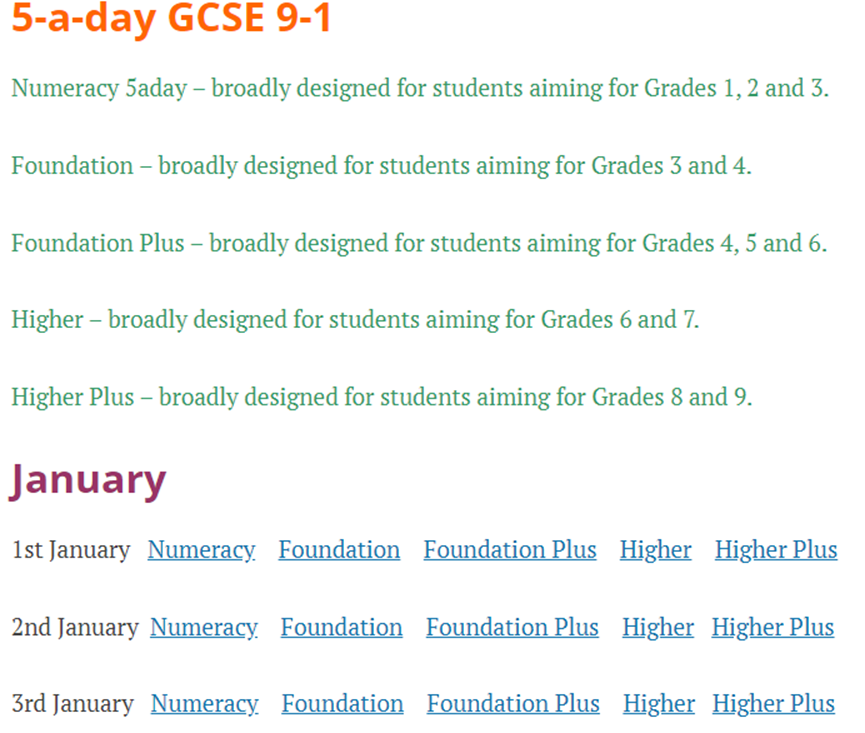Open the 1st January Foundation link
This screenshot has width=865, height=733.
point(339,550)
